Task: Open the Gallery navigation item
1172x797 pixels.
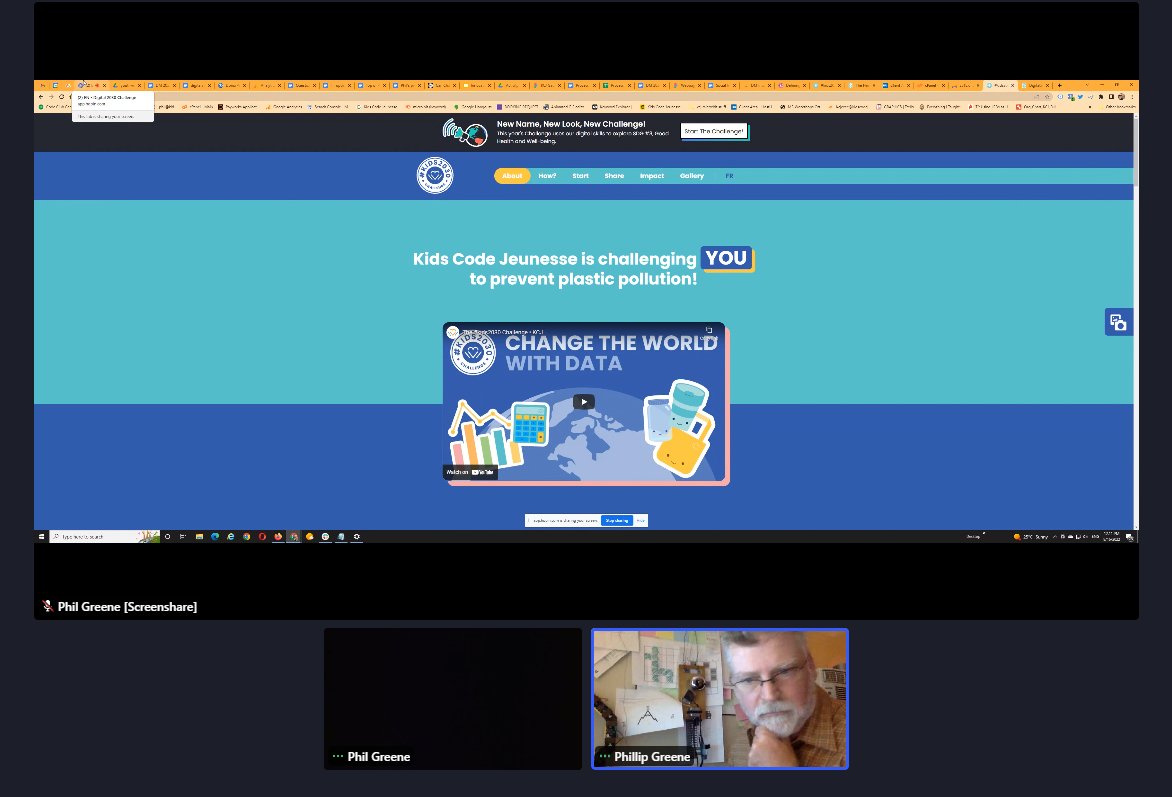Action: 691,176
